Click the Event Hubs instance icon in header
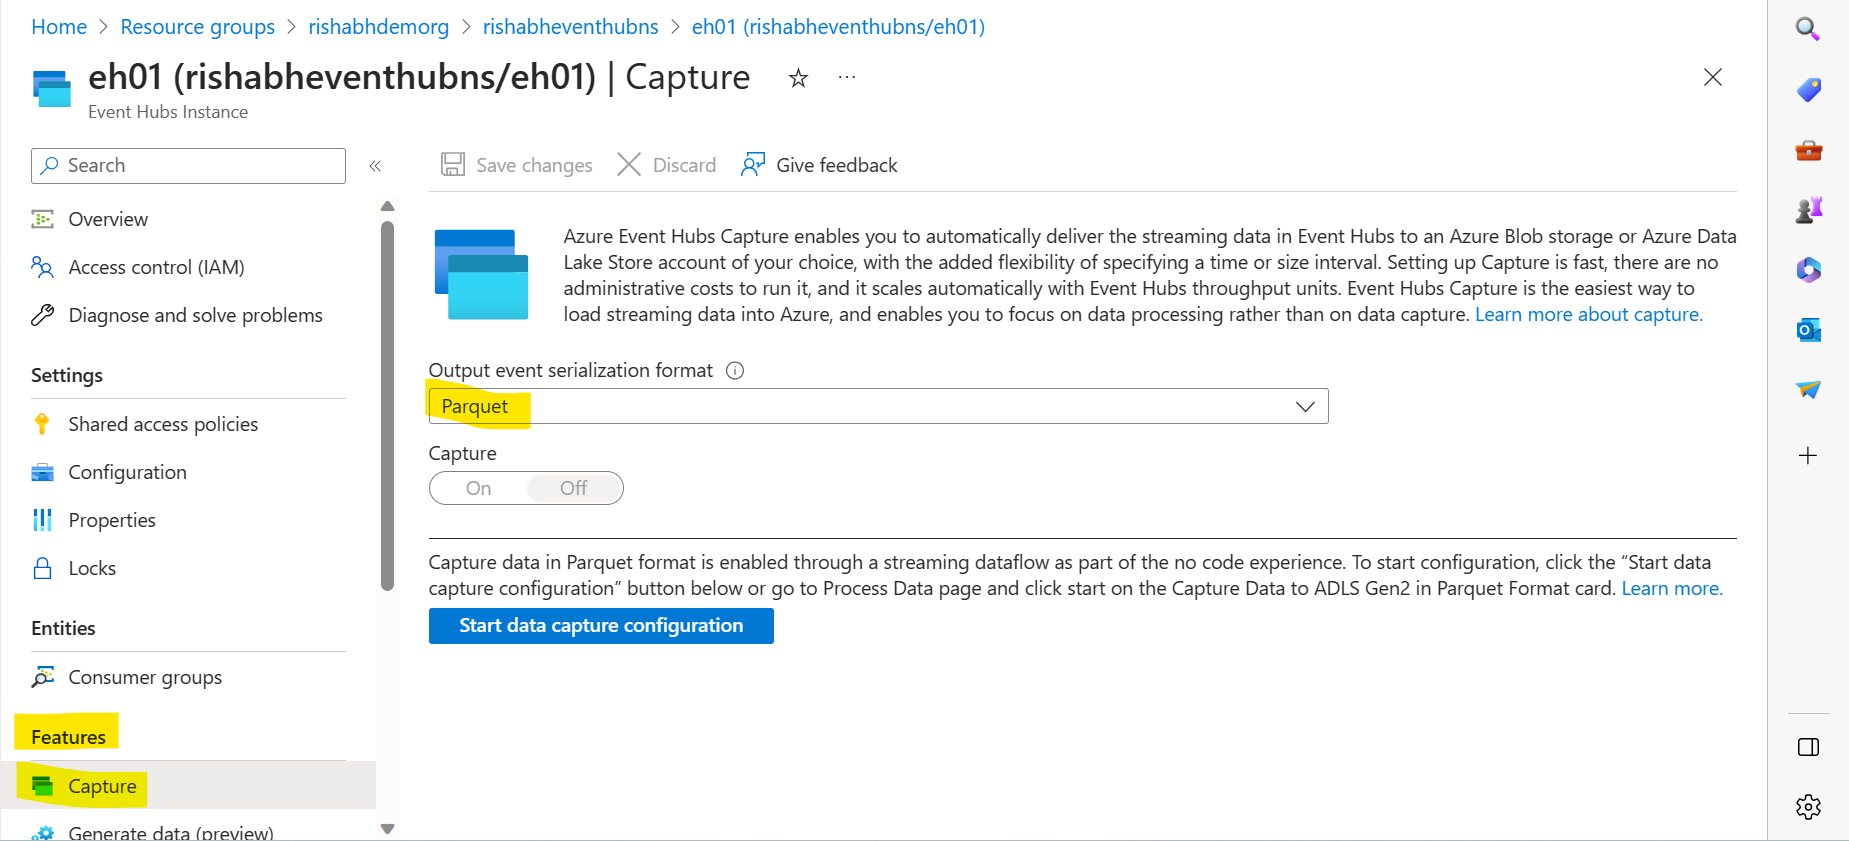1849x841 pixels. [x=52, y=88]
